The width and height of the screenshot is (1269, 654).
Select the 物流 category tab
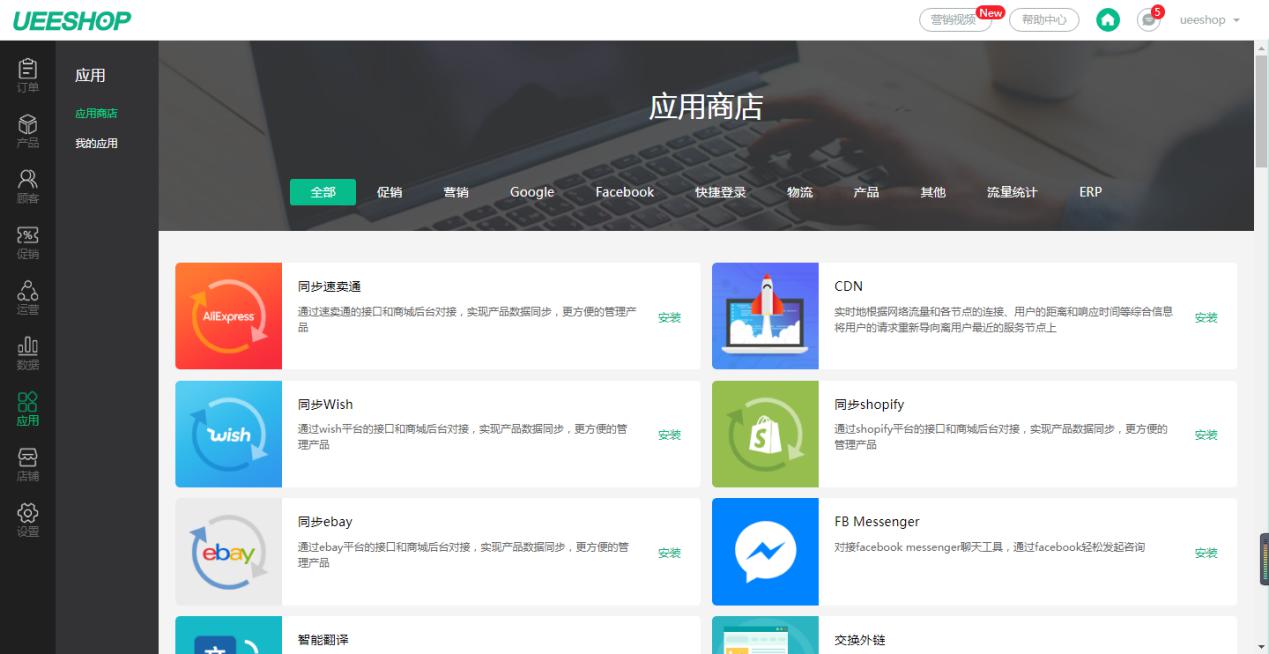[x=800, y=192]
